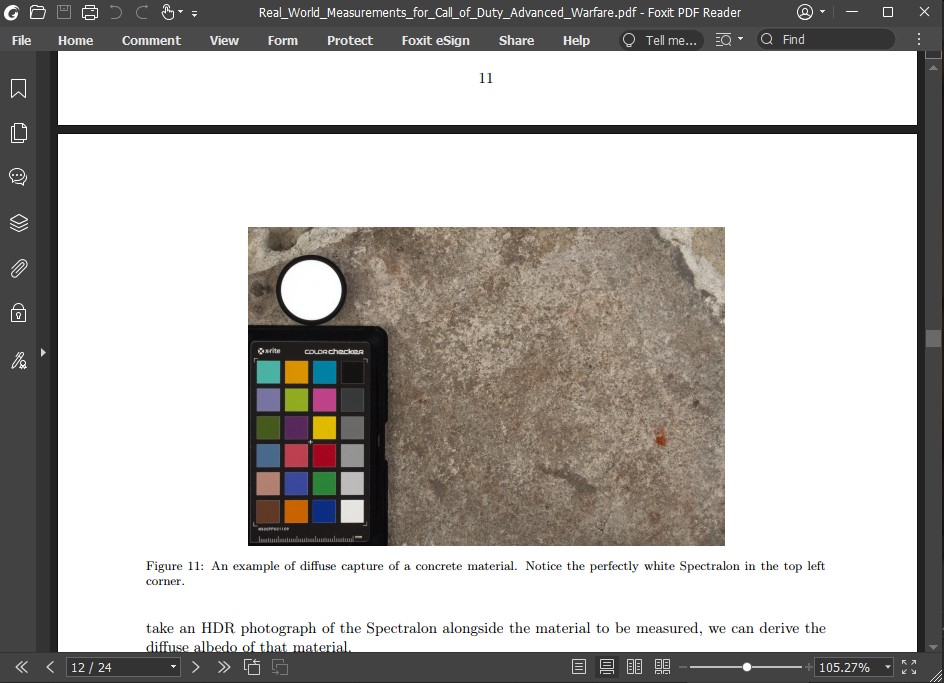Open the Comment ribbon tab
944x683 pixels.
click(151, 41)
